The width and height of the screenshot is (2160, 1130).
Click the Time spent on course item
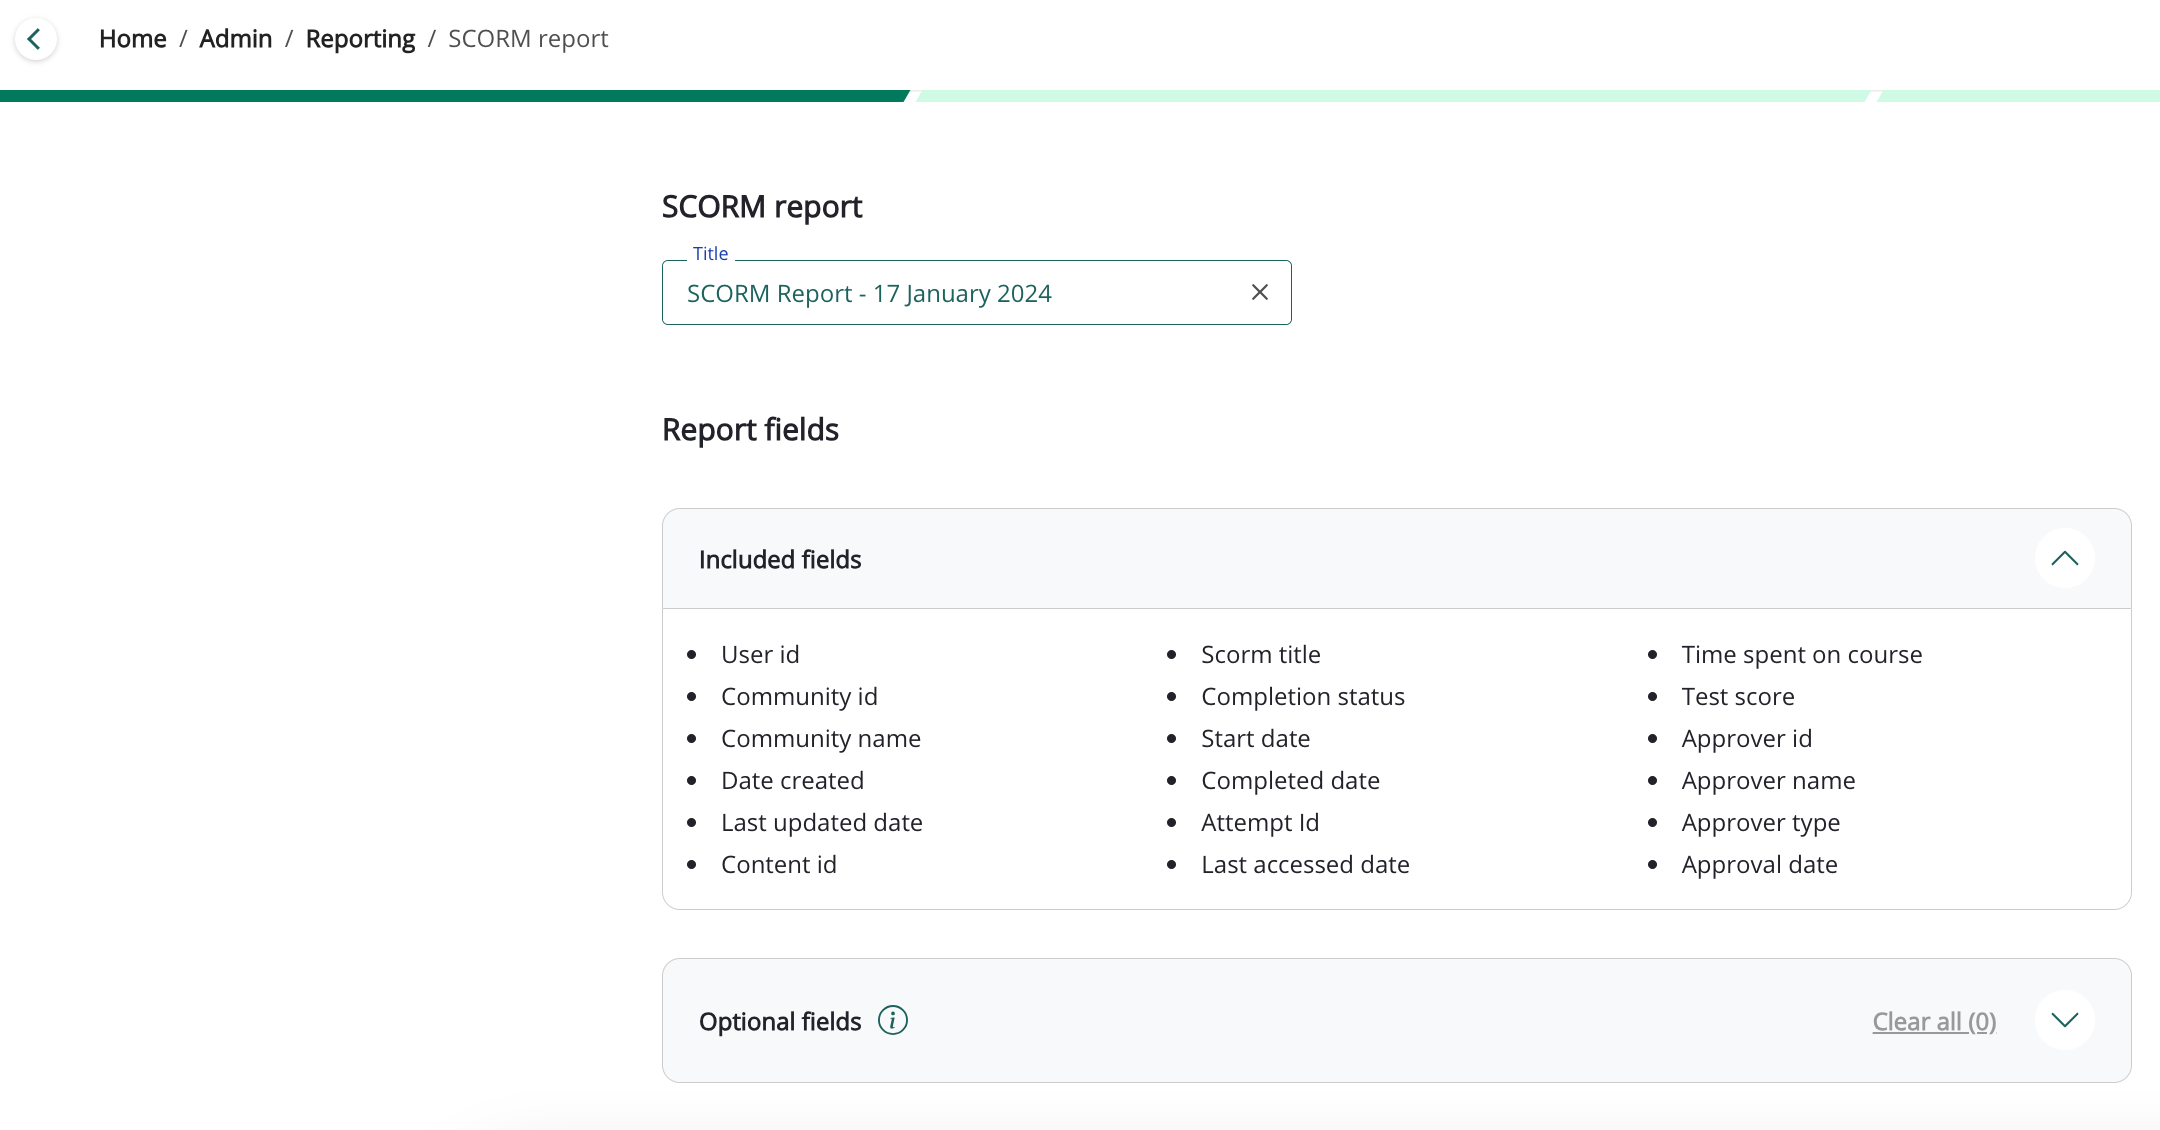(x=1800, y=654)
